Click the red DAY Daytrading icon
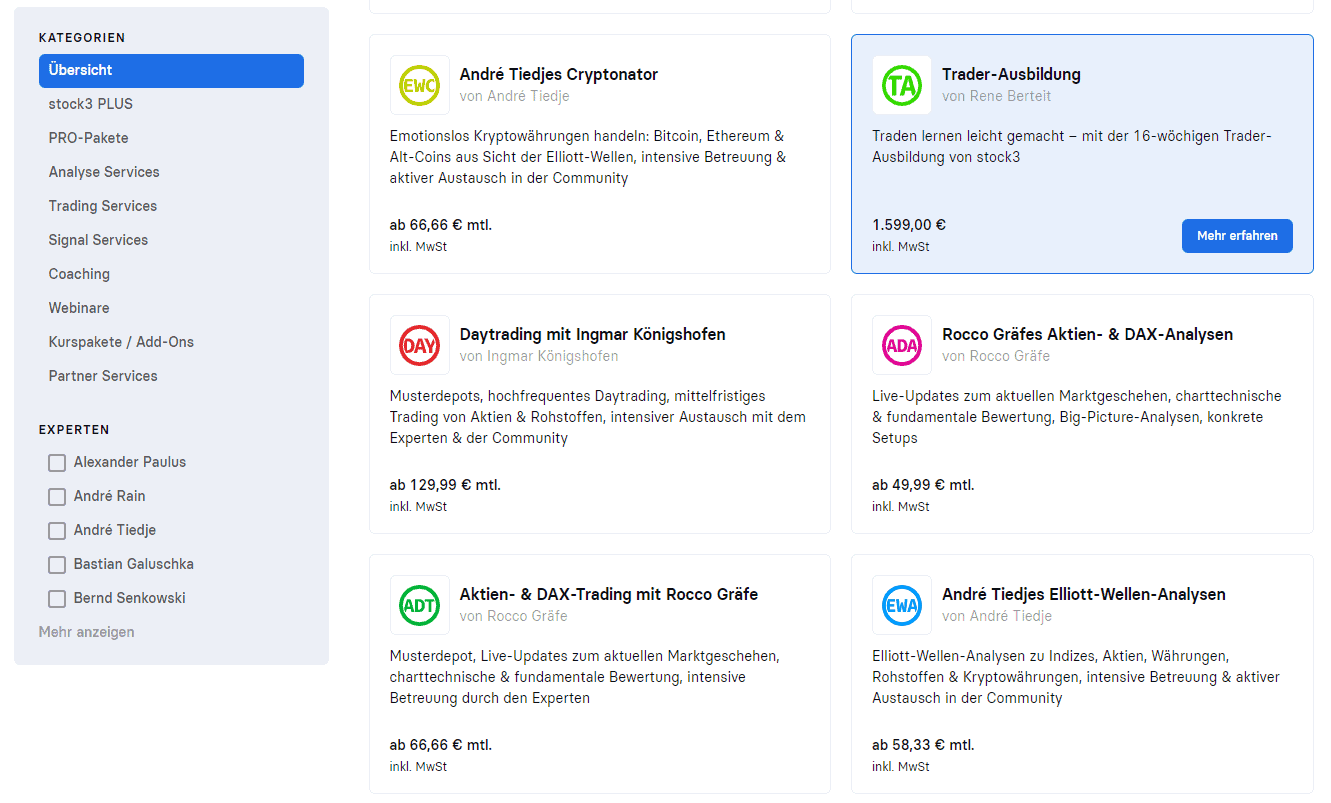1331x803 pixels. 419,345
